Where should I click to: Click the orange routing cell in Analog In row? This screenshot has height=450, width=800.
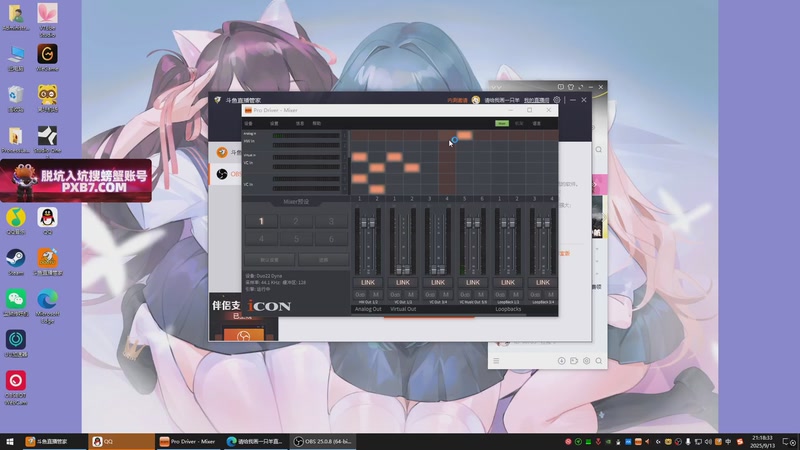(x=464, y=136)
